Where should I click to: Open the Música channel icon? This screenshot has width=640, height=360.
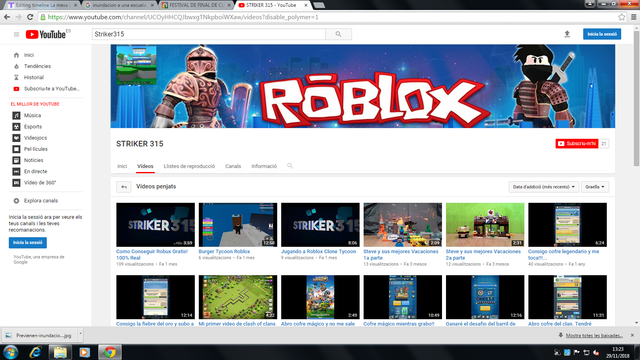(16, 116)
